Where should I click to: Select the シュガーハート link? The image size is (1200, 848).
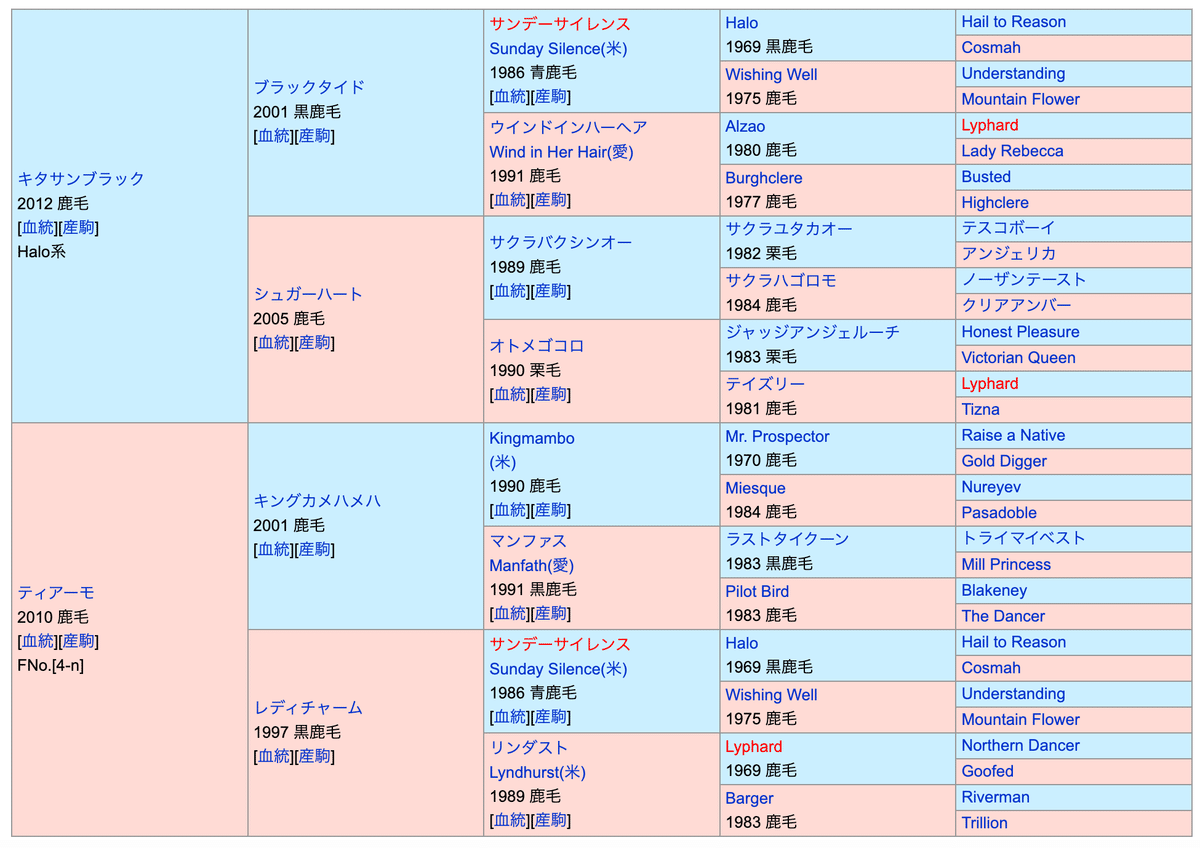tap(308, 294)
